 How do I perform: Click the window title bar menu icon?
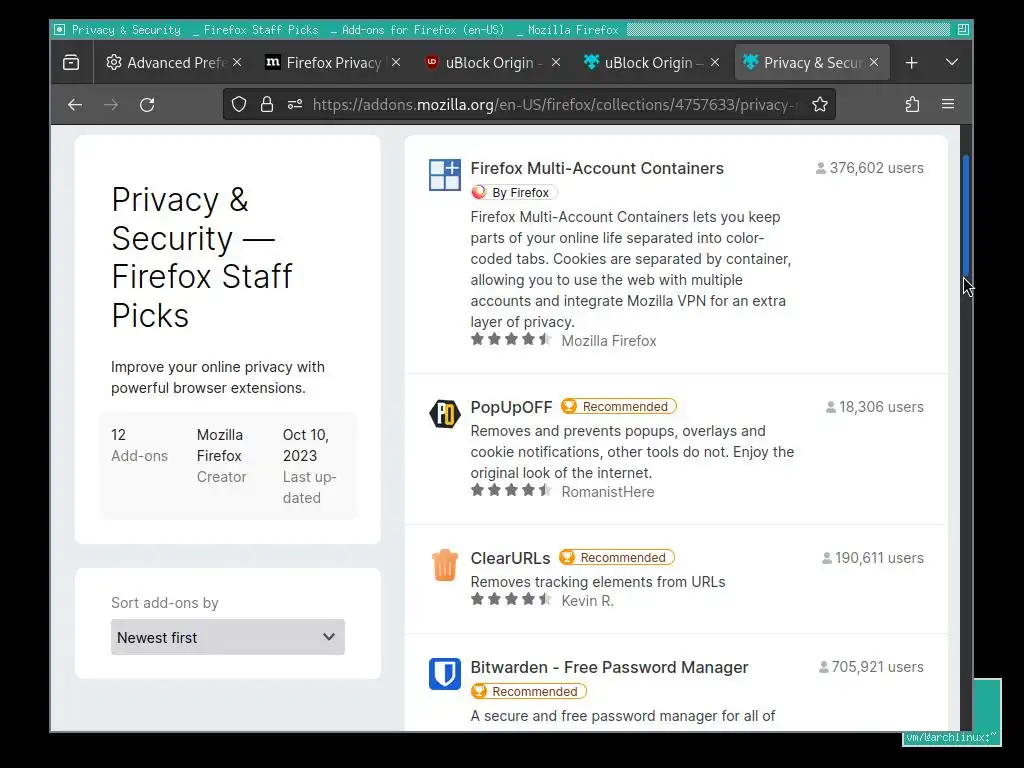(59, 29)
